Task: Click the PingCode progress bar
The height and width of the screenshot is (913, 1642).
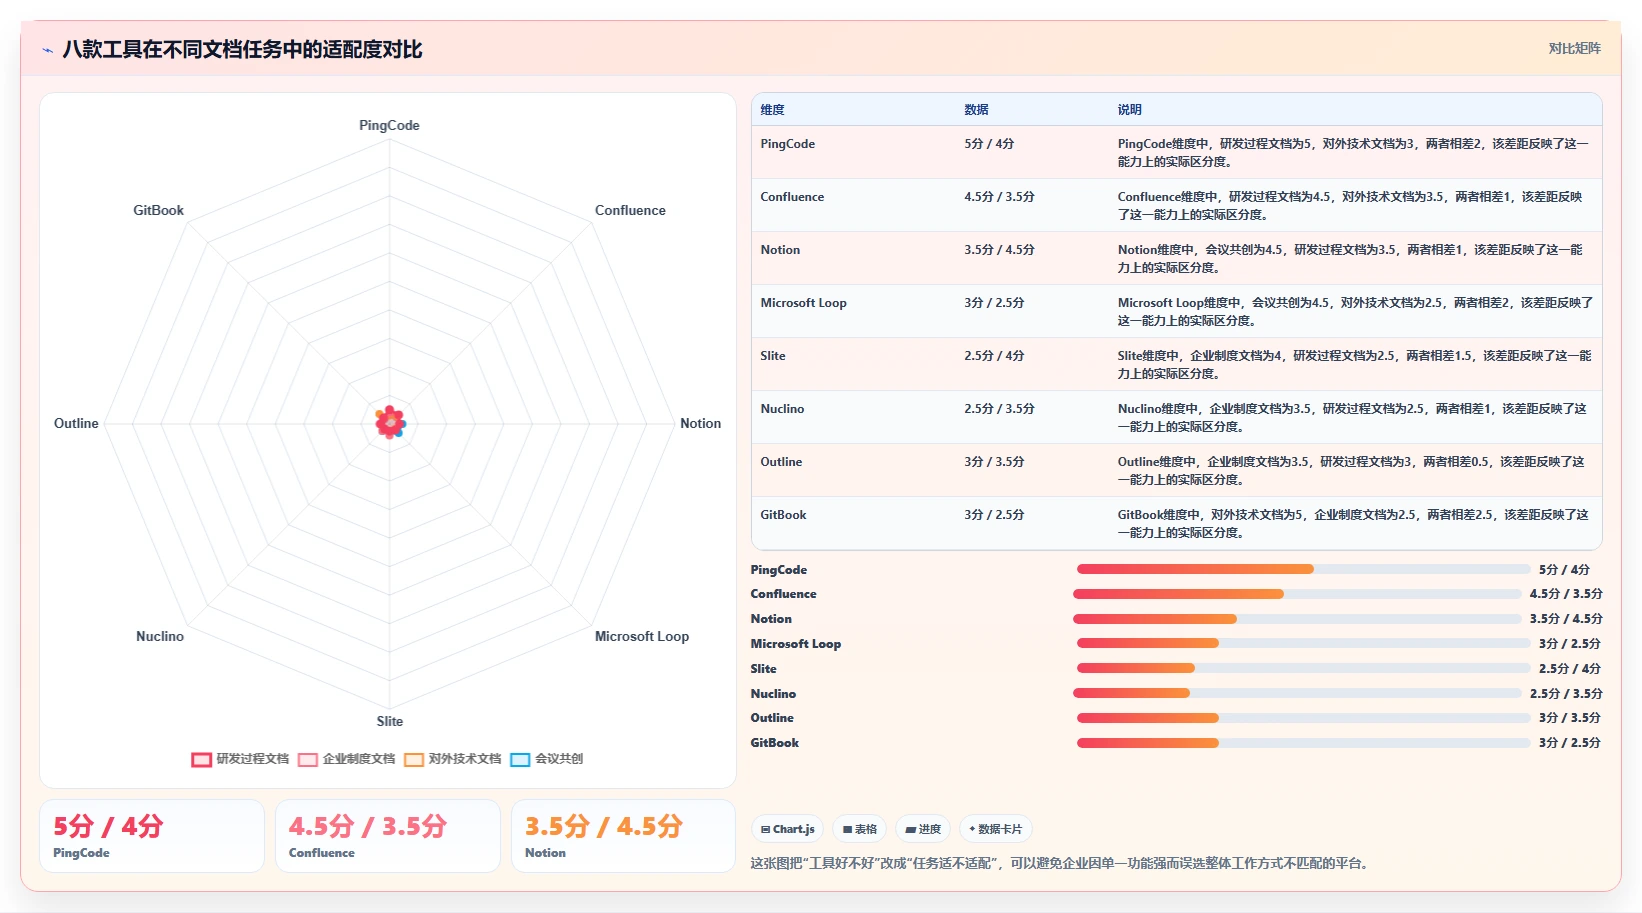Action: coord(1303,569)
